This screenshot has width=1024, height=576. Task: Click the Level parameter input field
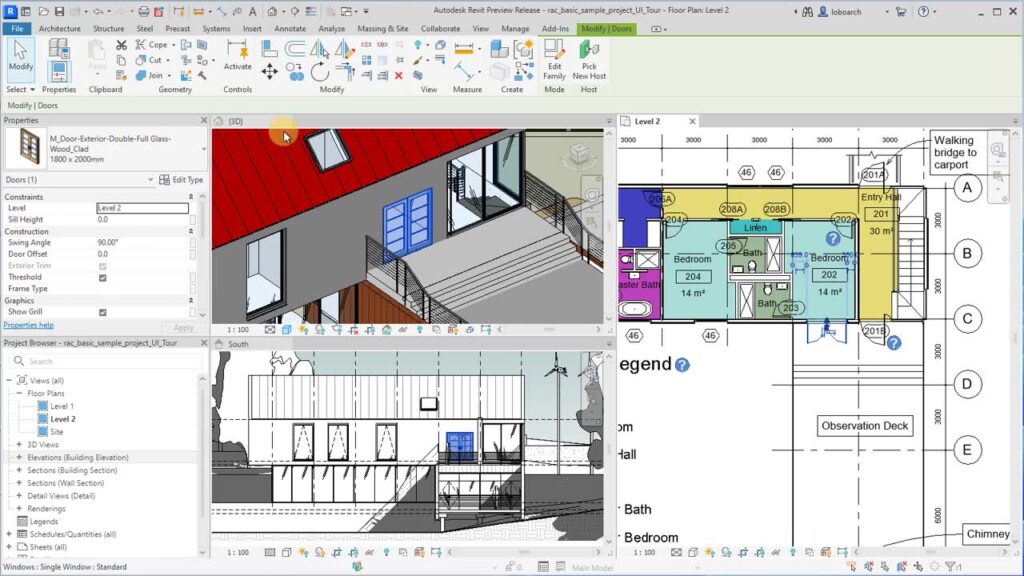[141, 208]
